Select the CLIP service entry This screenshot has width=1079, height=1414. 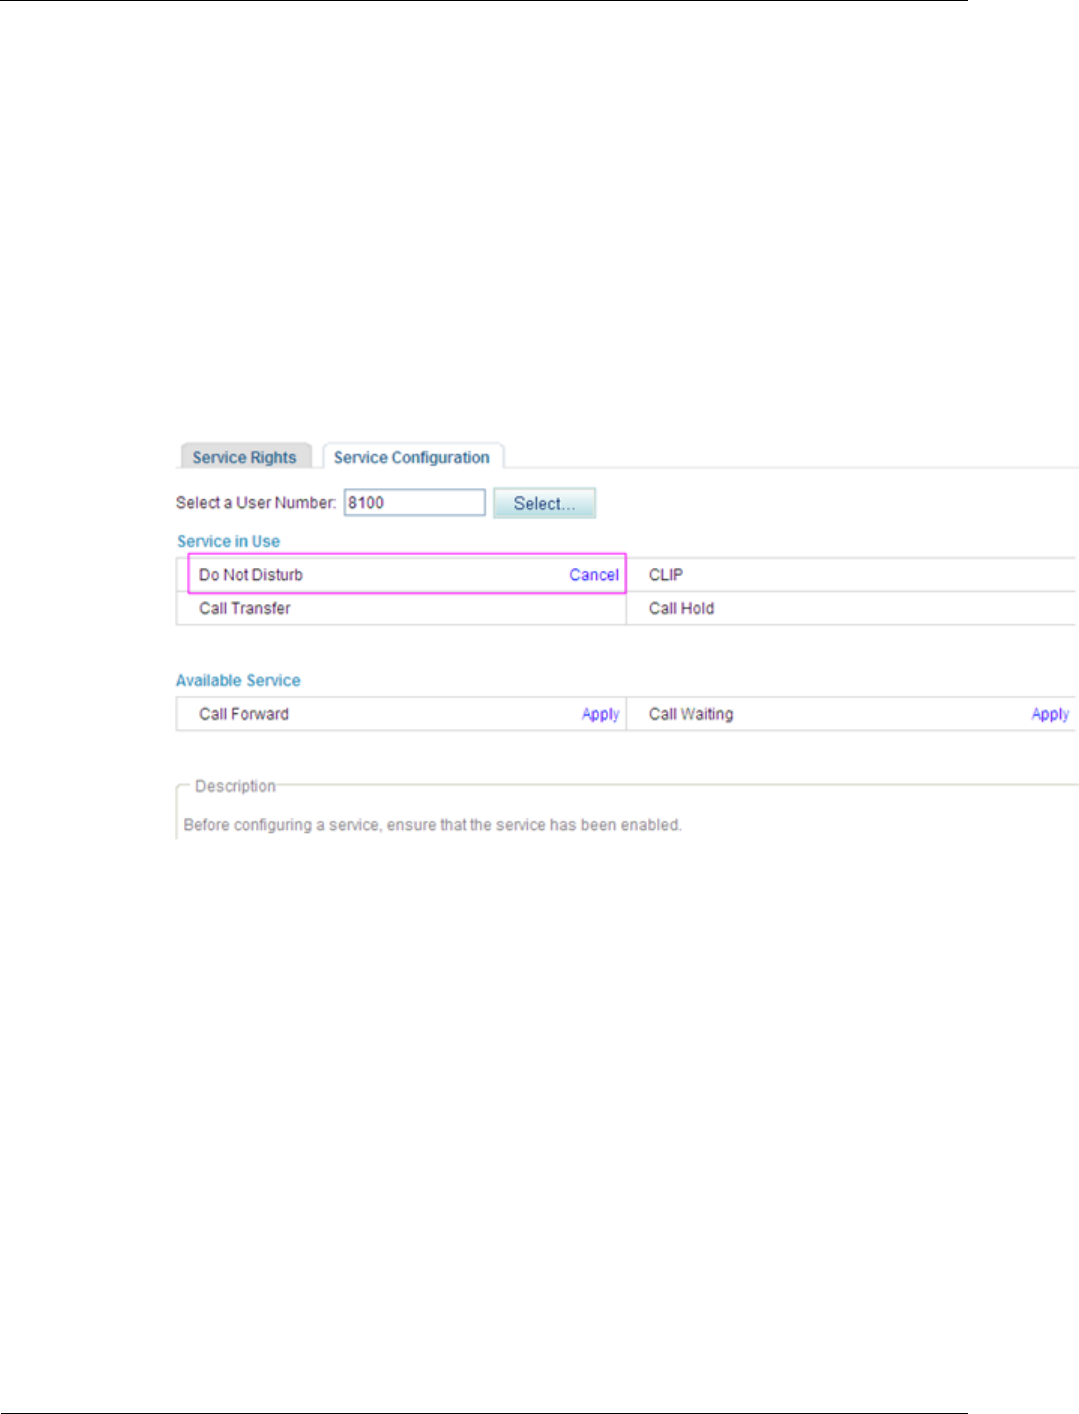tap(666, 575)
